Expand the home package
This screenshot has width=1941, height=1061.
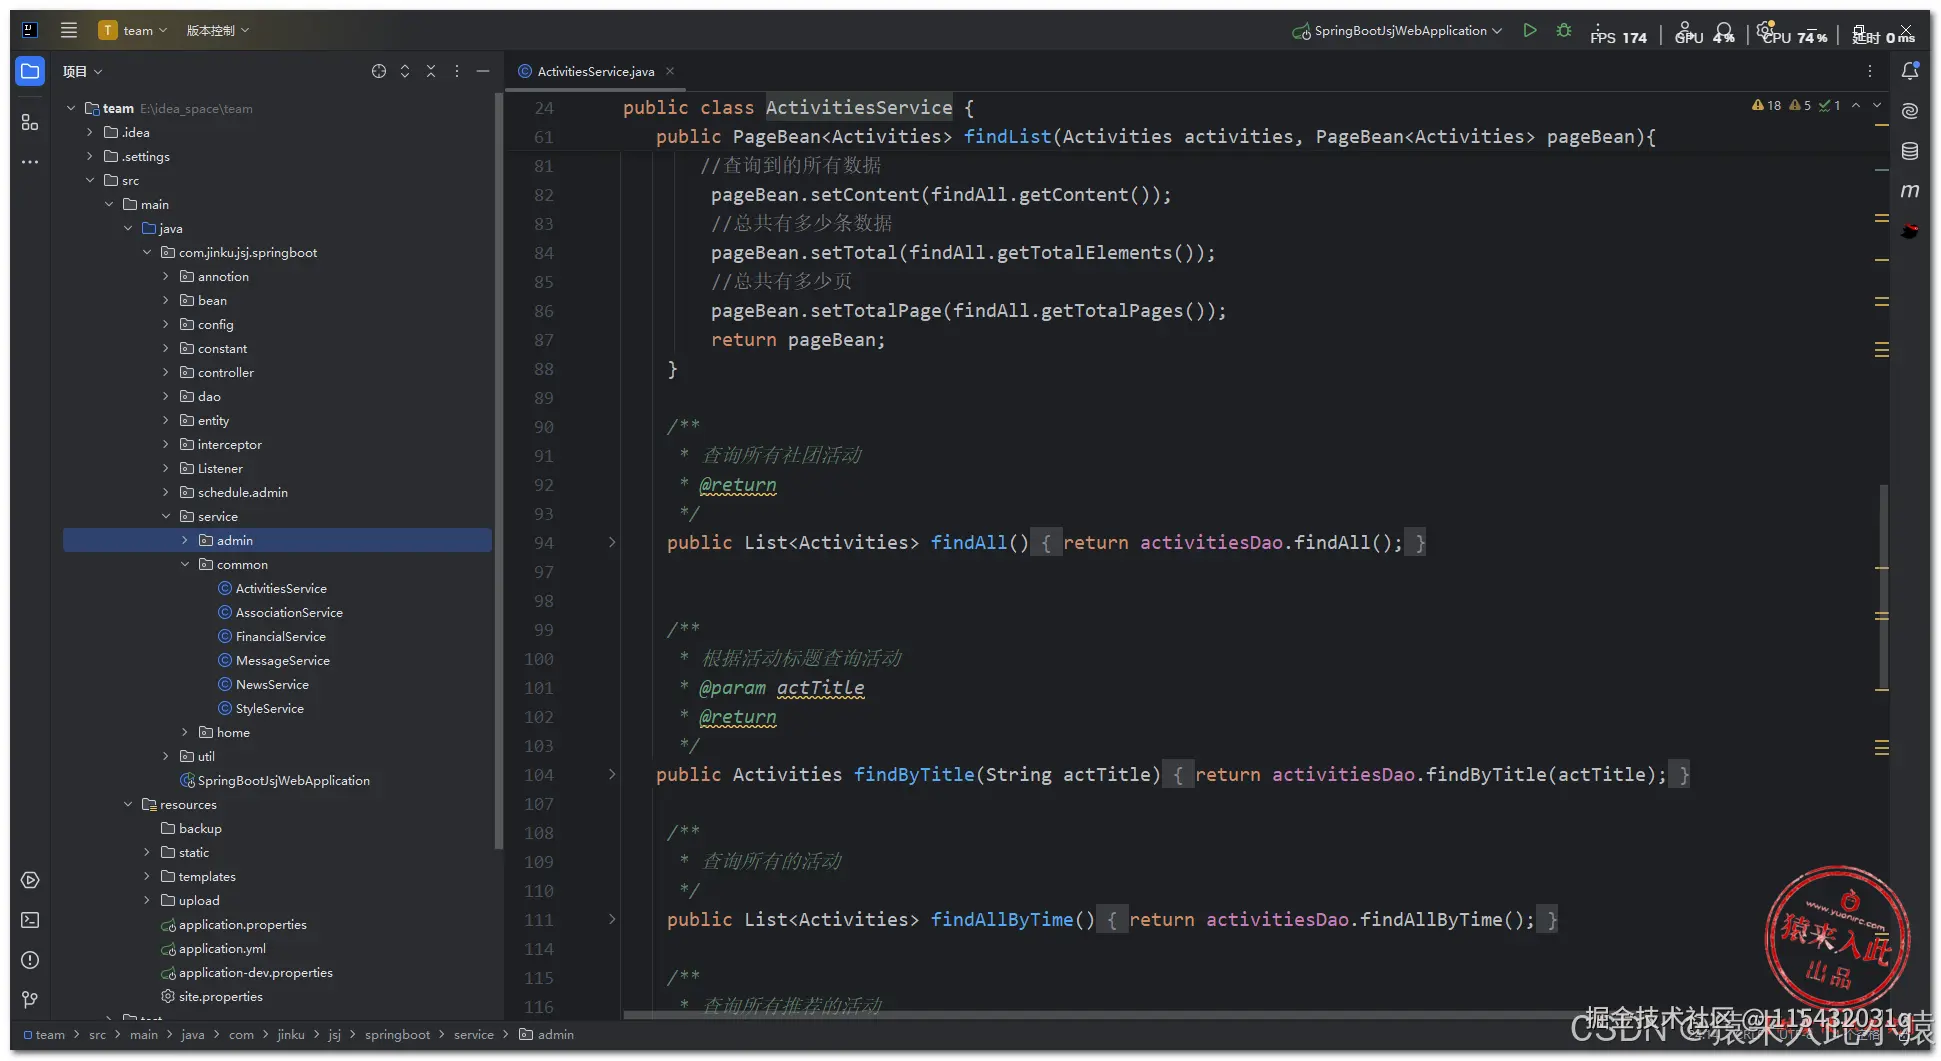click(185, 732)
